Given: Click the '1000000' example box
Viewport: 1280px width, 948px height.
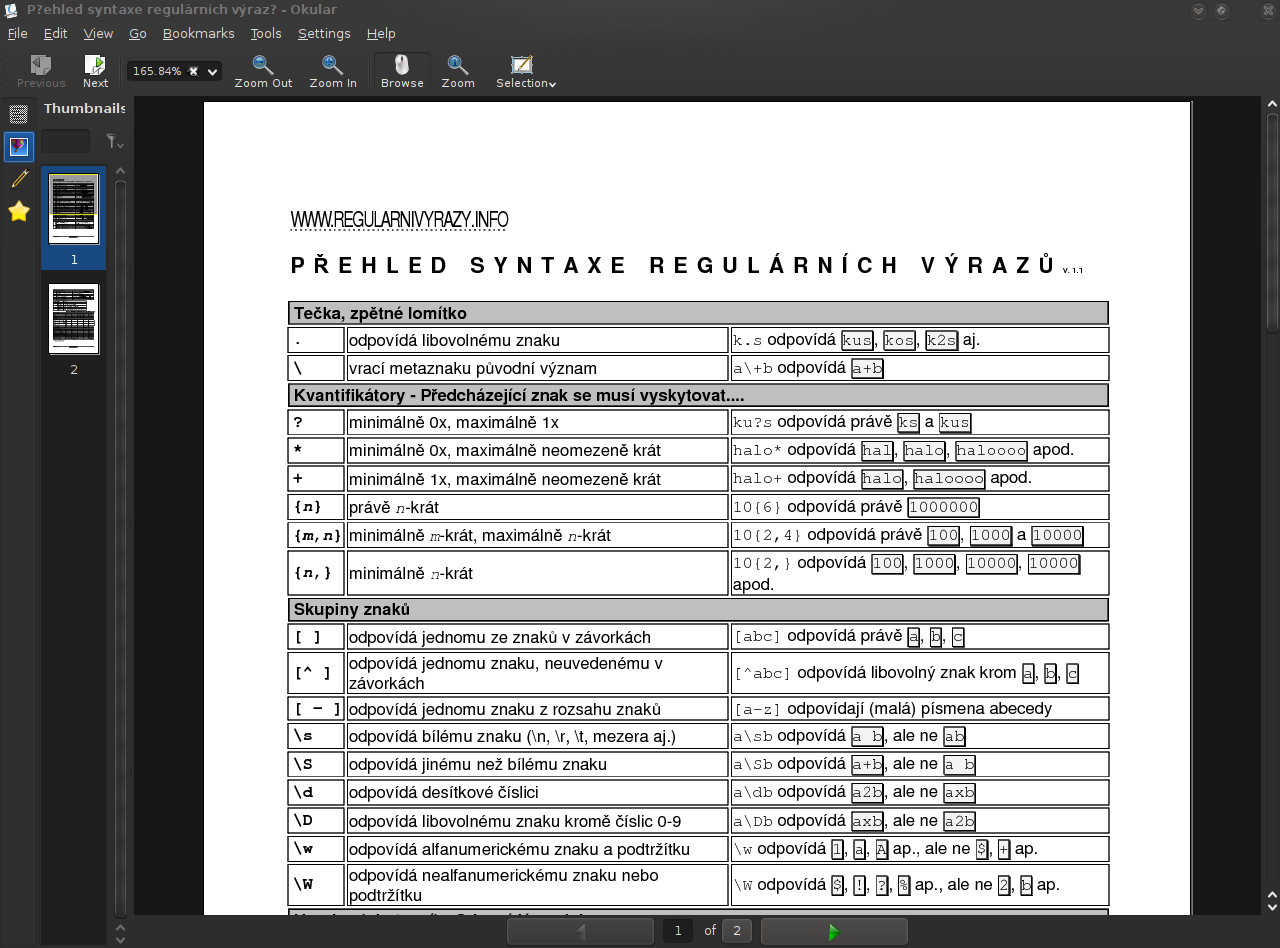Looking at the screenshot, I should tap(943, 507).
